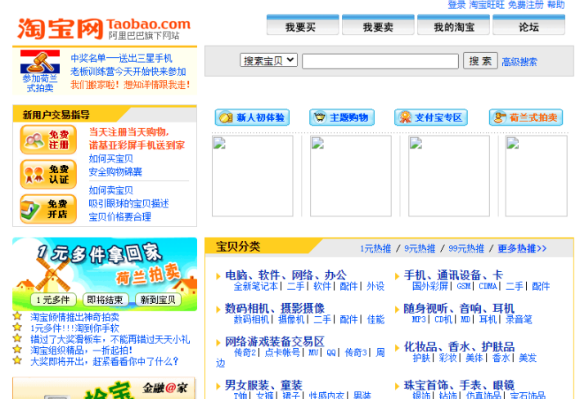
Task: Open 1元多件!!!淘到你手软 link
Action: pyautogui.click(x=75, y=328)
